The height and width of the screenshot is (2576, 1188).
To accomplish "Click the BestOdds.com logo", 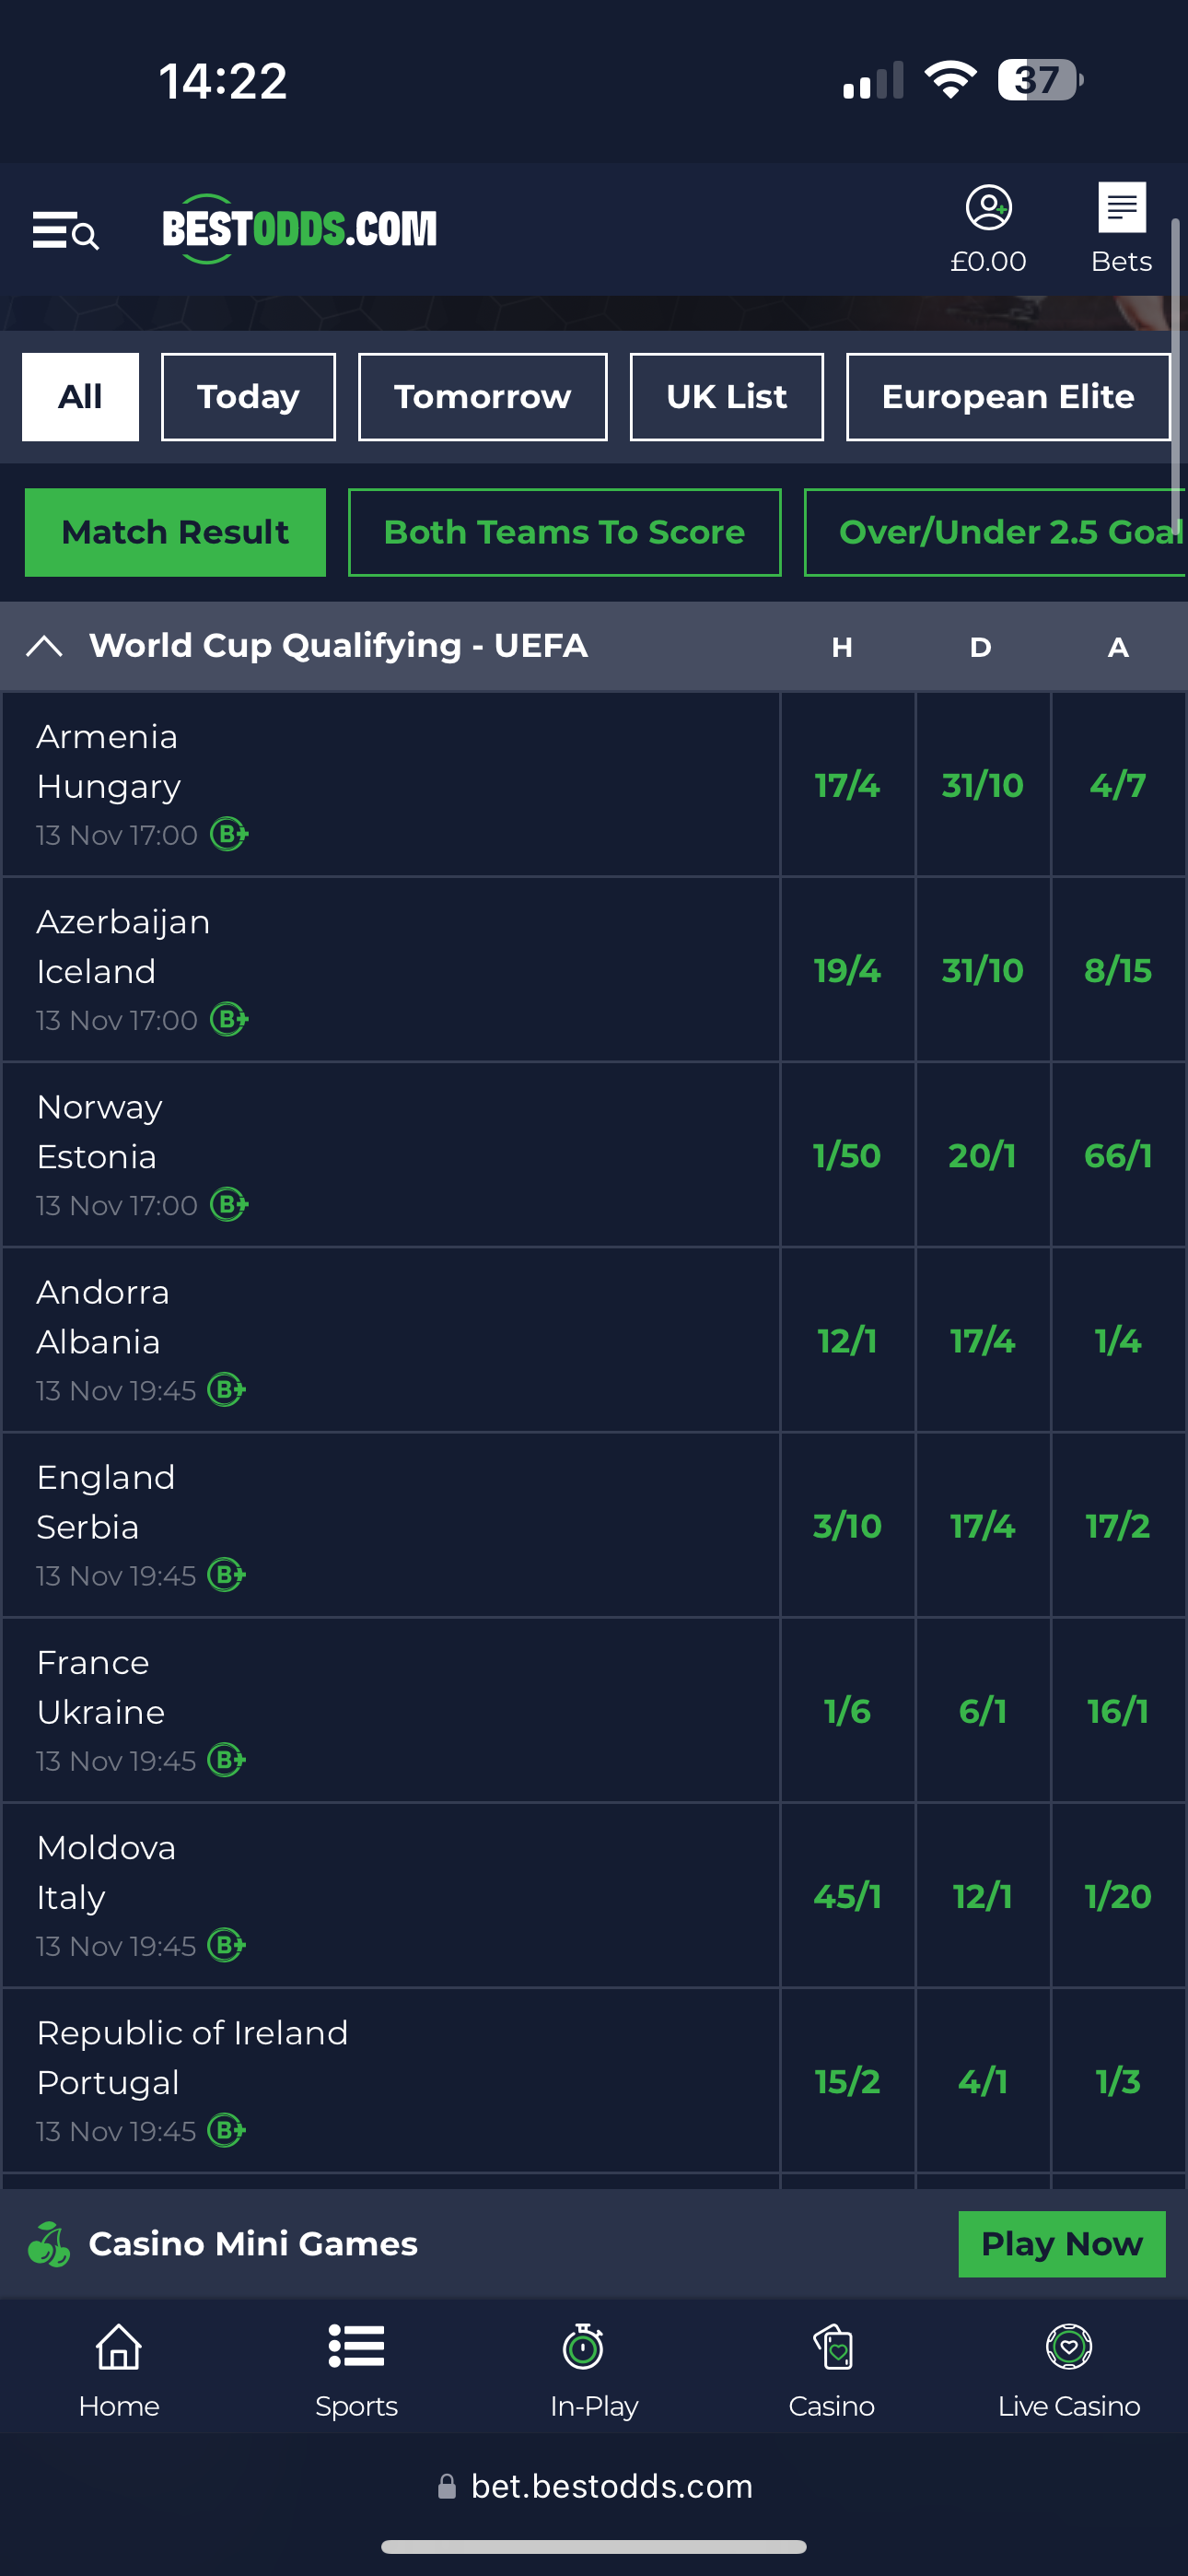I will [299, 229].
